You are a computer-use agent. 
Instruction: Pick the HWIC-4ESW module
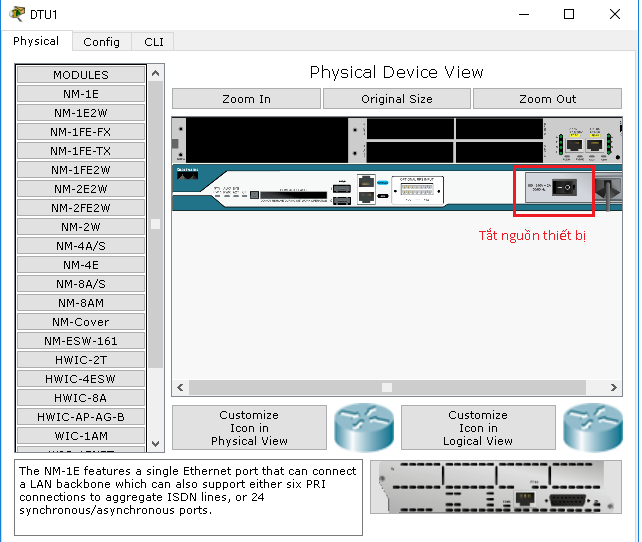[81, 379]
